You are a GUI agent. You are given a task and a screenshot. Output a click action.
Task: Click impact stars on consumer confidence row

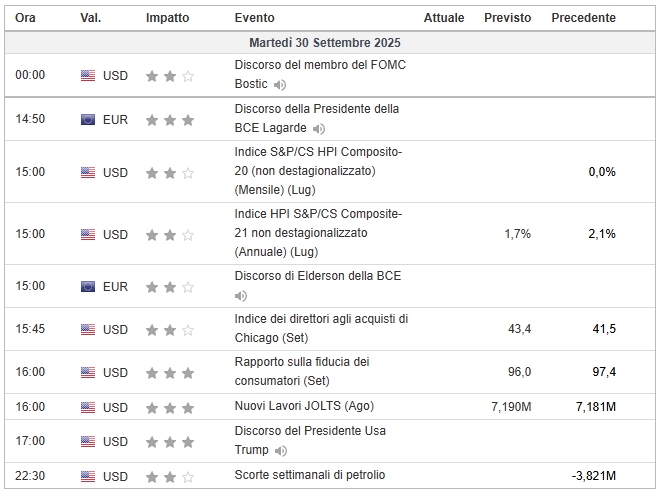tap(169, 373)
